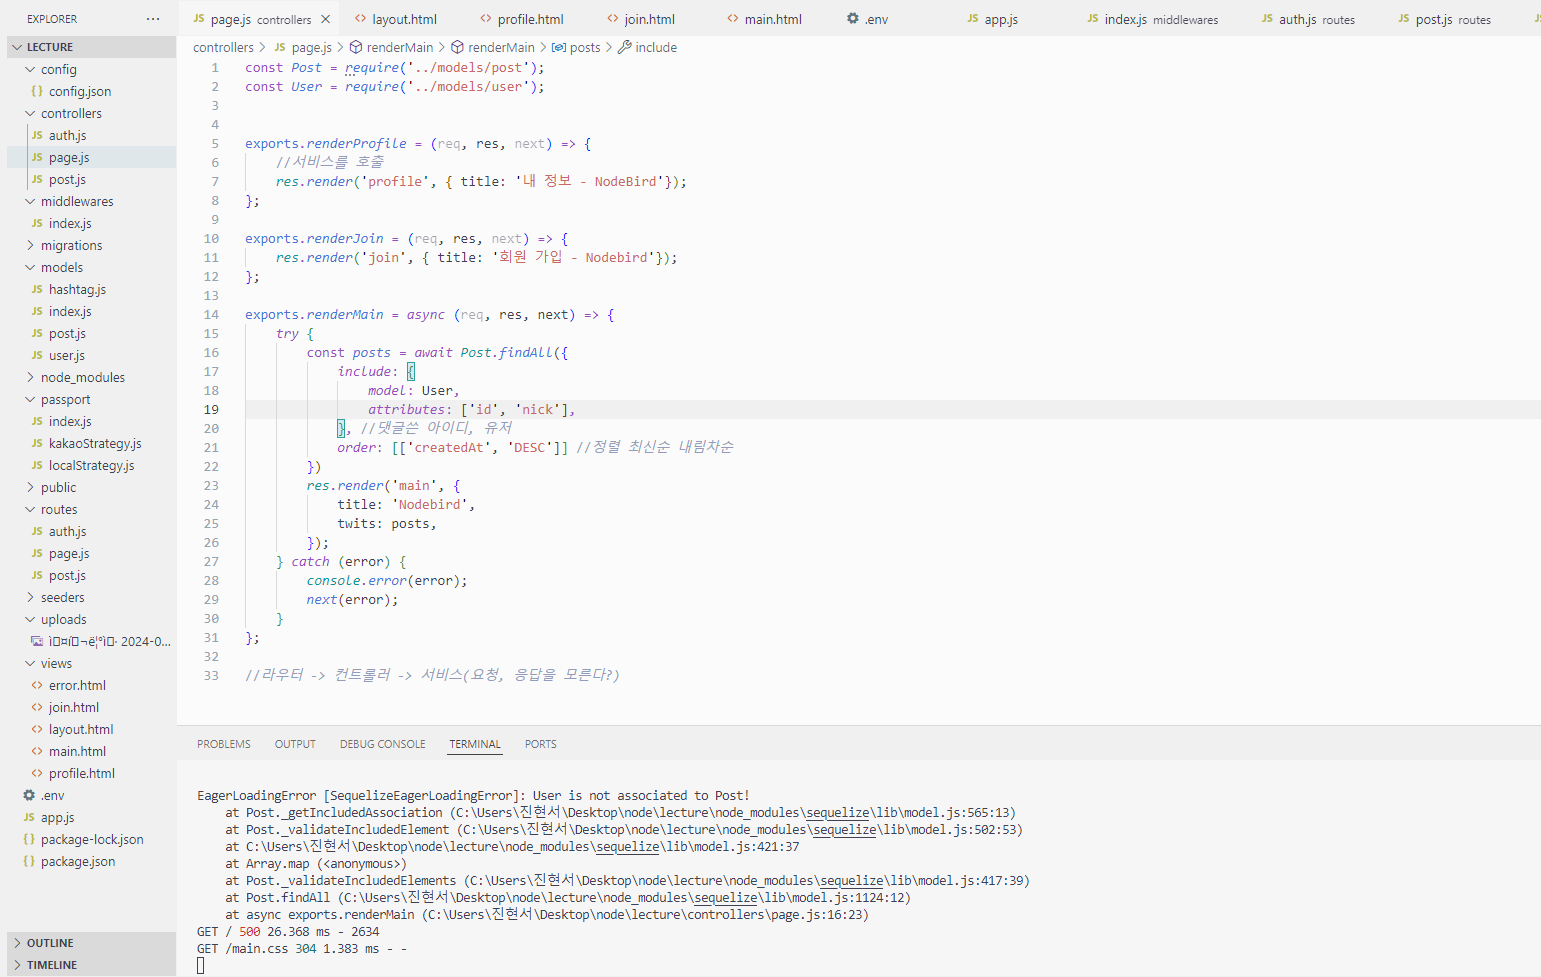Expand the migrations folder

click(x=30, y=245)
